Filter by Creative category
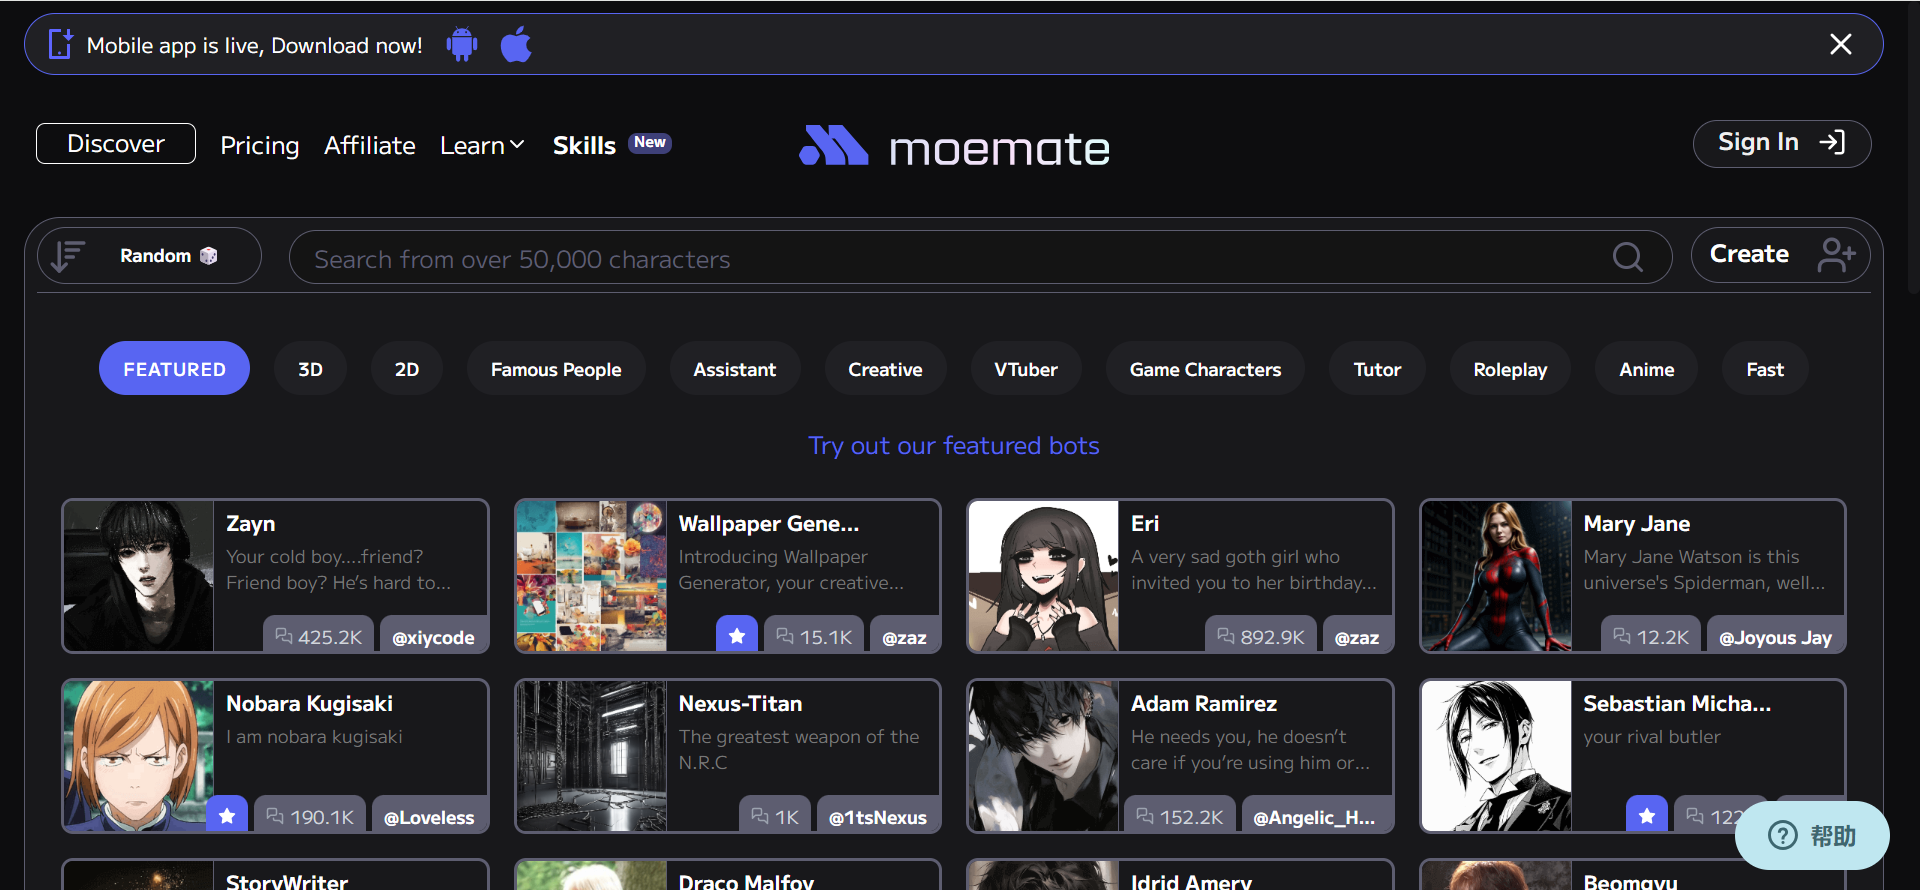 pos(885,368)
